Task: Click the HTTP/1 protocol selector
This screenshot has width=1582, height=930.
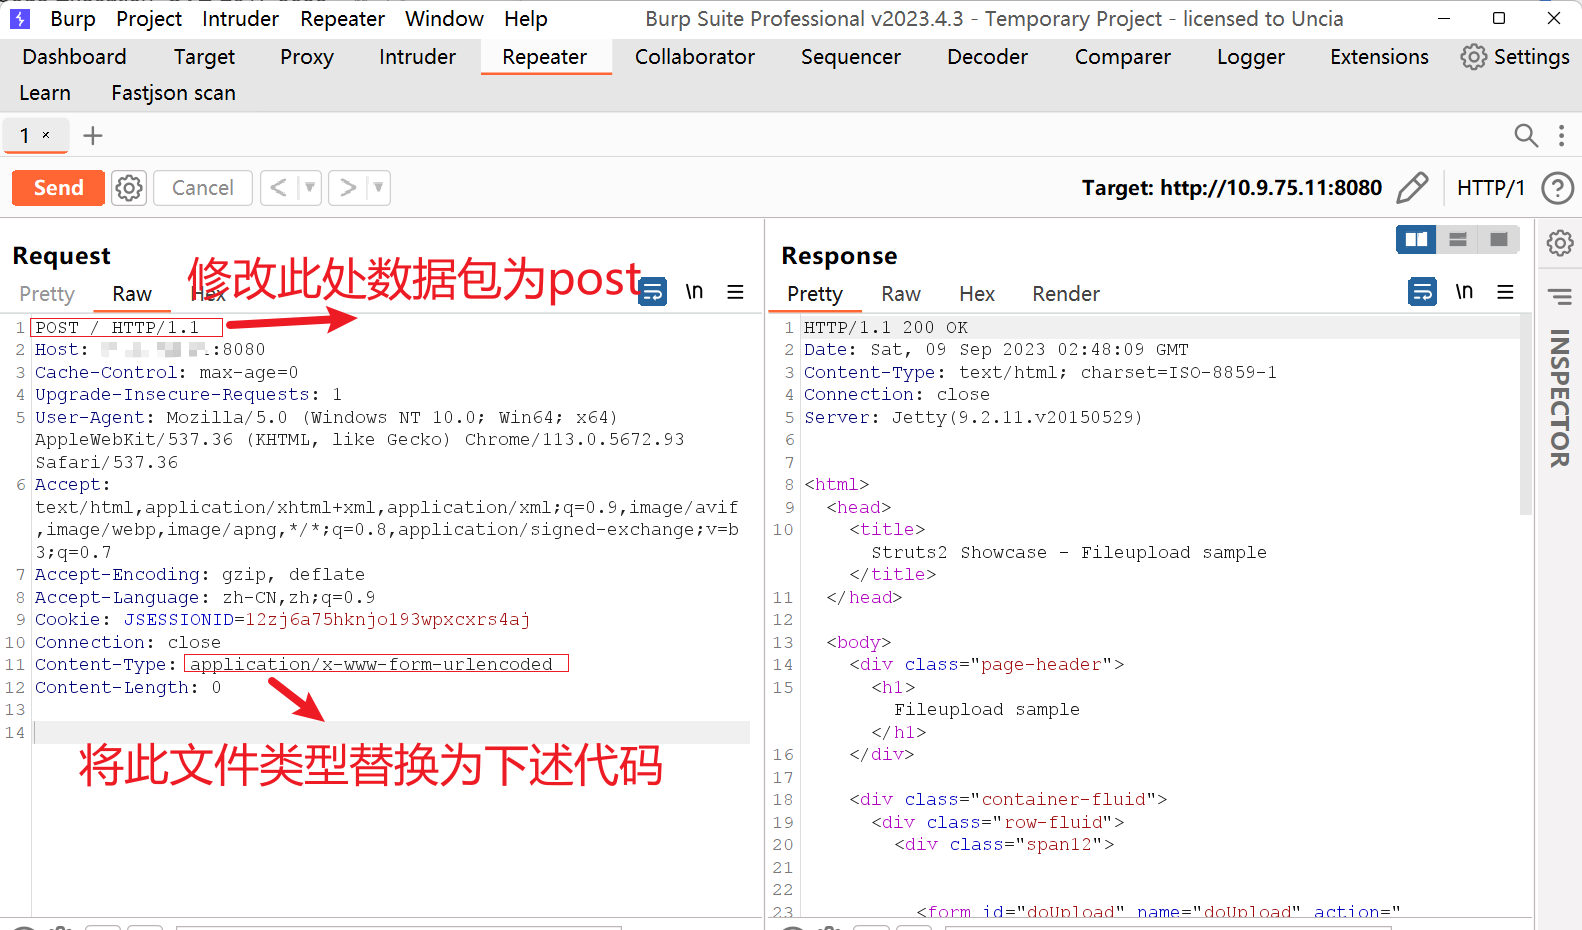Action: pyautogui.click(x=1490, y=188)
